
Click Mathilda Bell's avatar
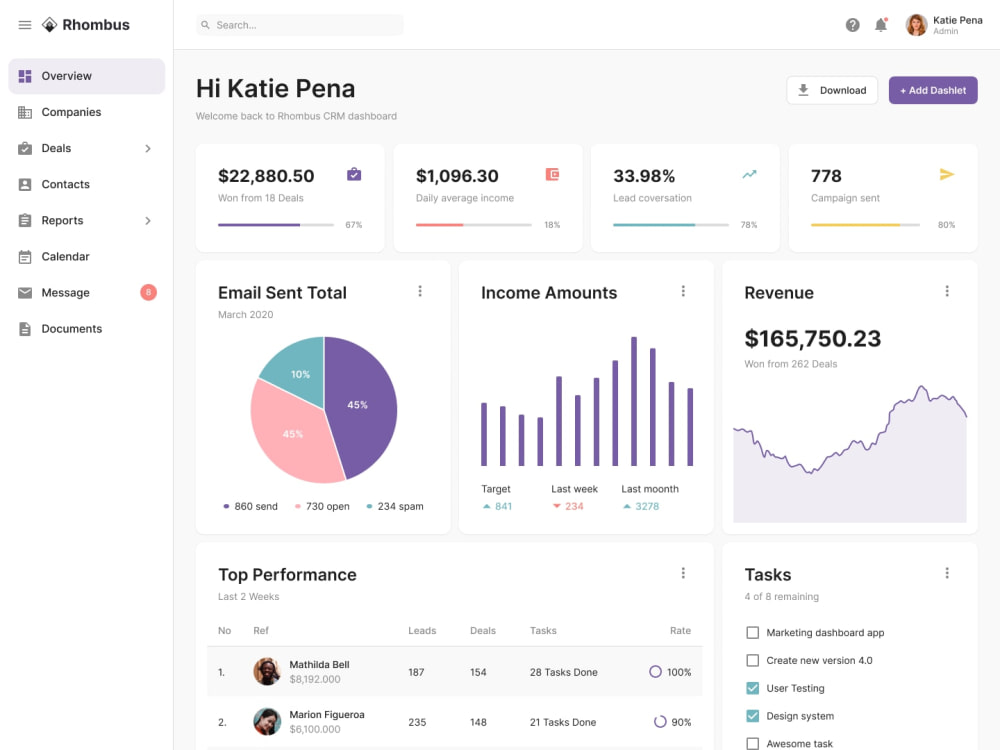267,672
